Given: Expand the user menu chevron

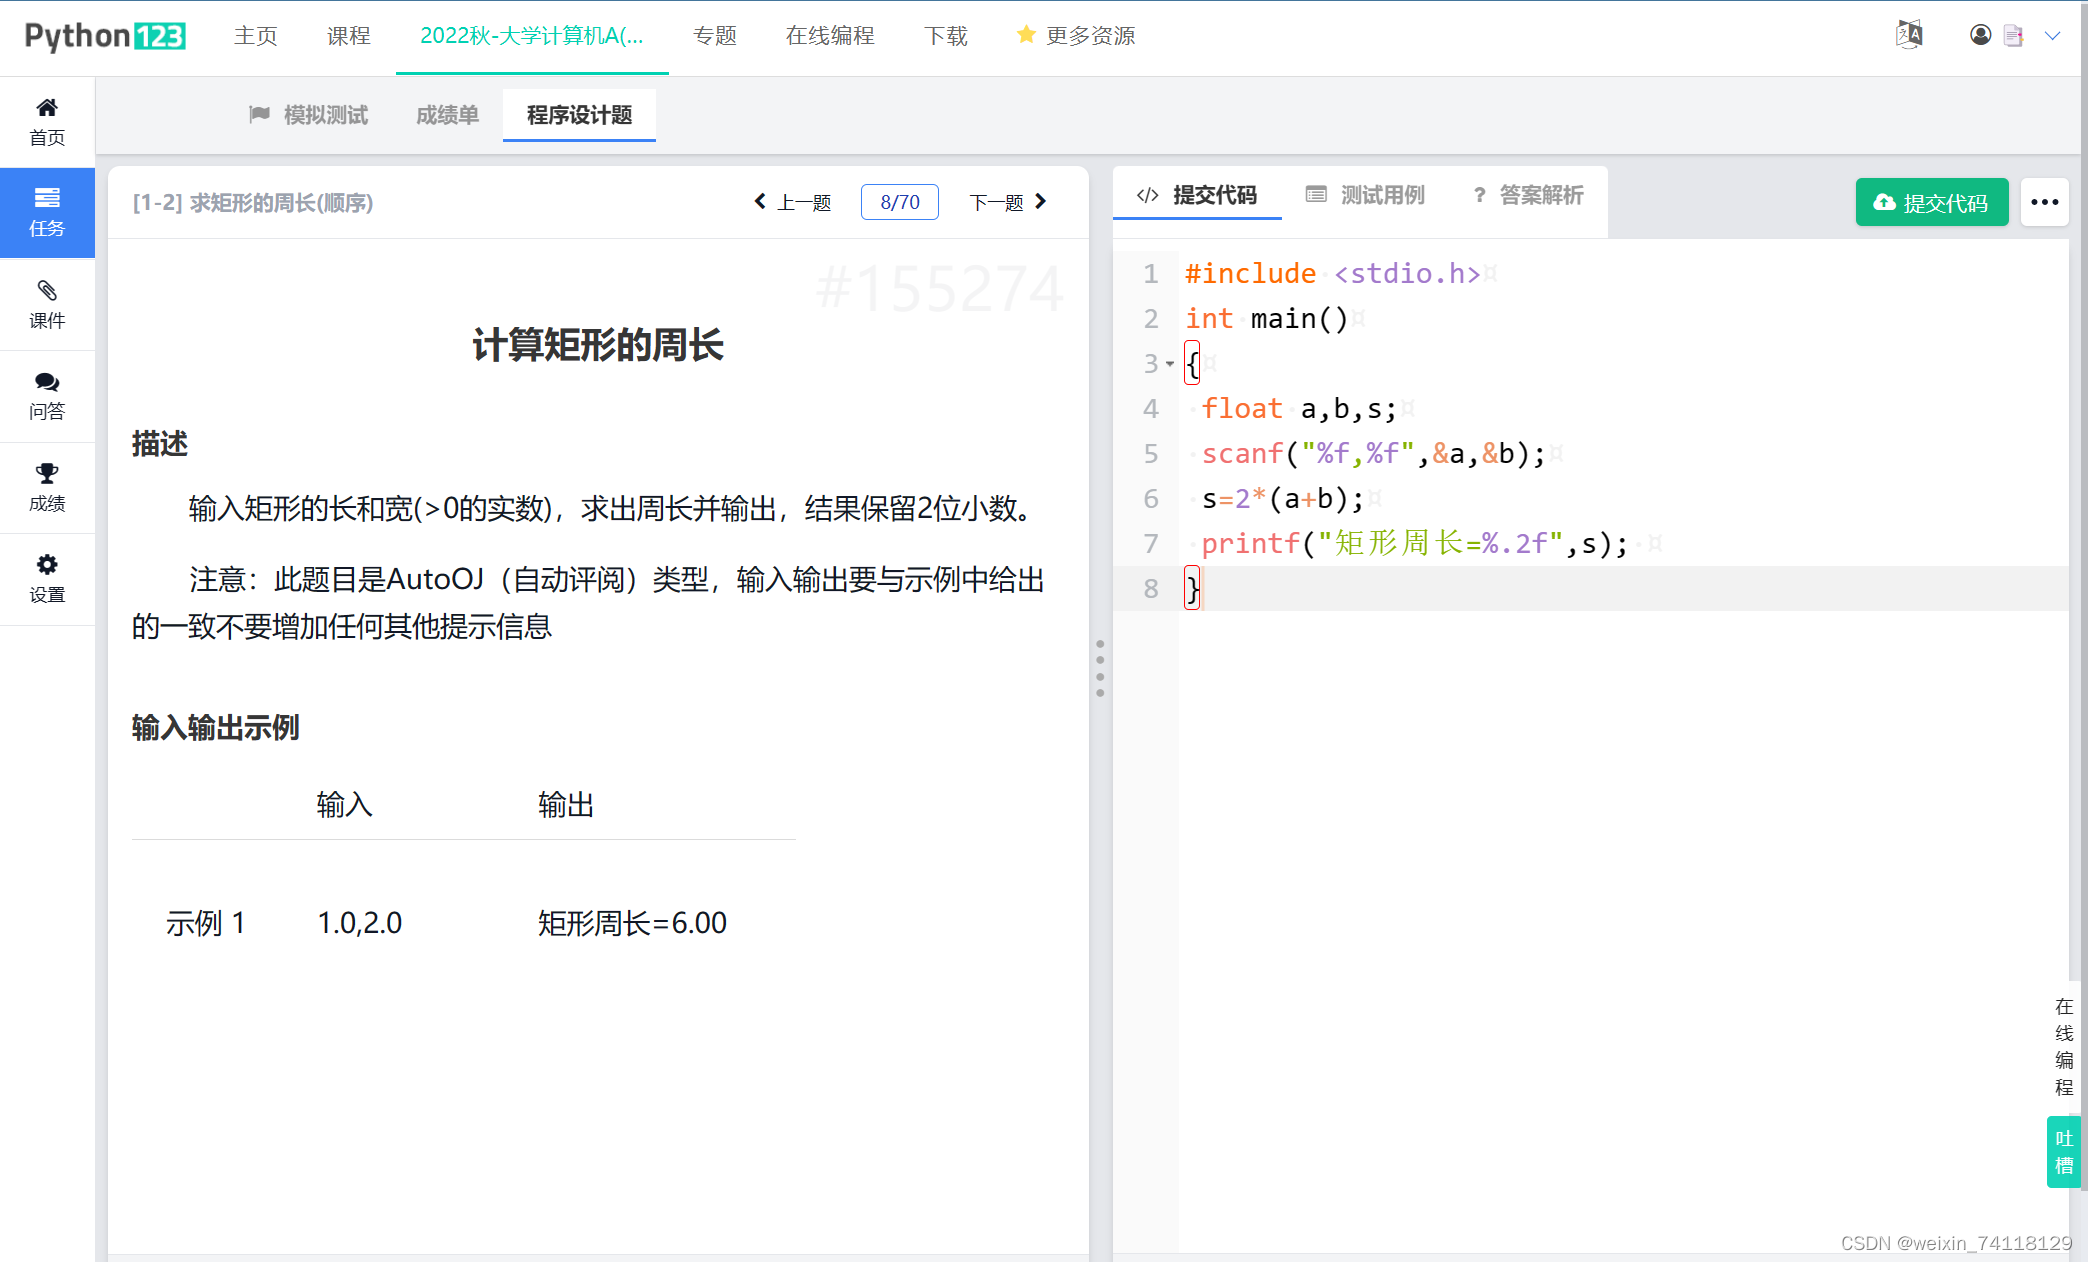Looking at the screenshot, I should (2052, 36).
